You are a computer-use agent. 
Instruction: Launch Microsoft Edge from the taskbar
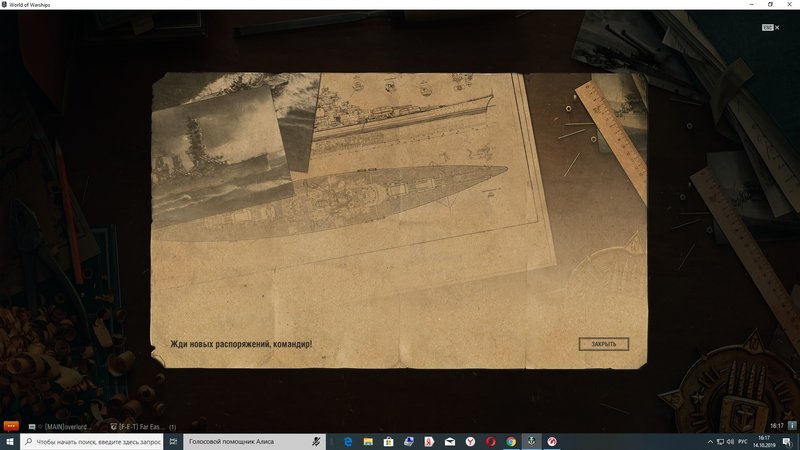348,442
